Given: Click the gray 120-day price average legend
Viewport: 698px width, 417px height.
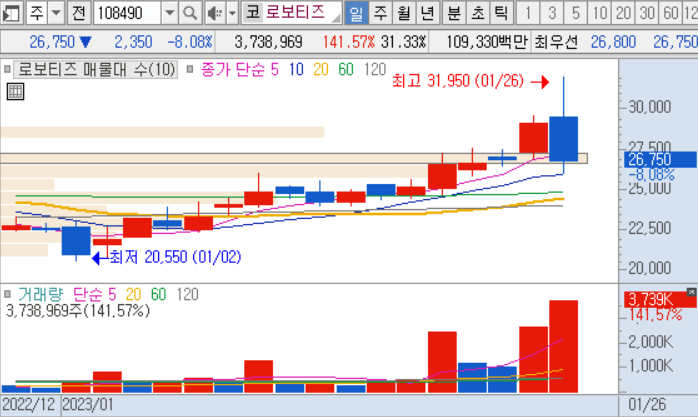Looking at the screenshot, I should click(x=375, y=70).
